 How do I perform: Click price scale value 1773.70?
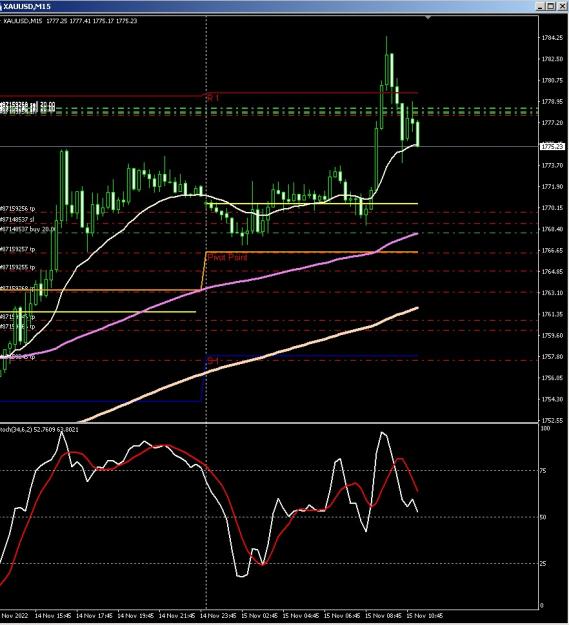pos(552,165)
